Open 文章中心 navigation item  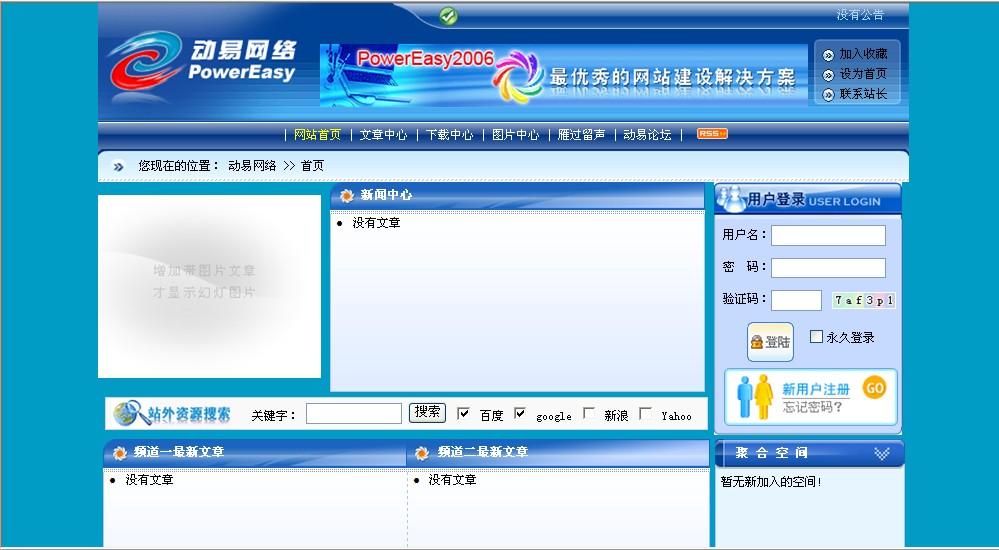point(384,135)
